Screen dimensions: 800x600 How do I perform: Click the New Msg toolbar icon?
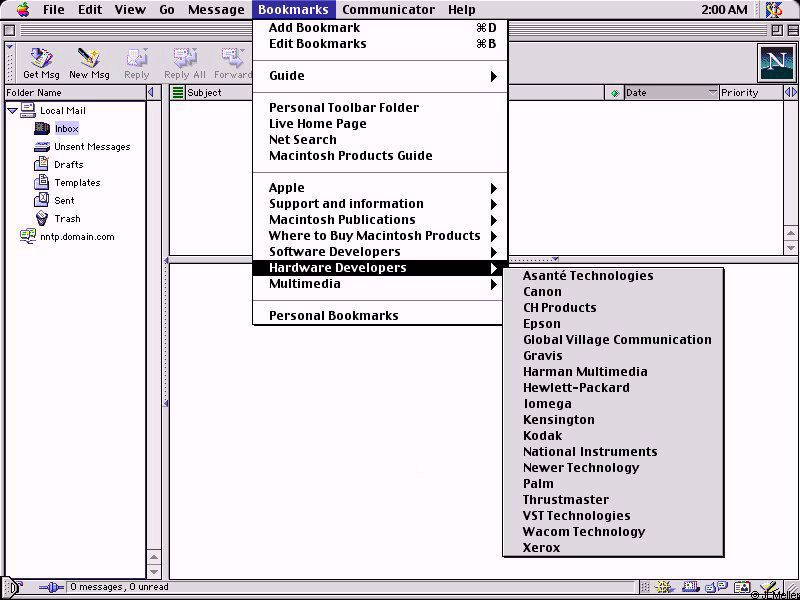click(89, 63)
